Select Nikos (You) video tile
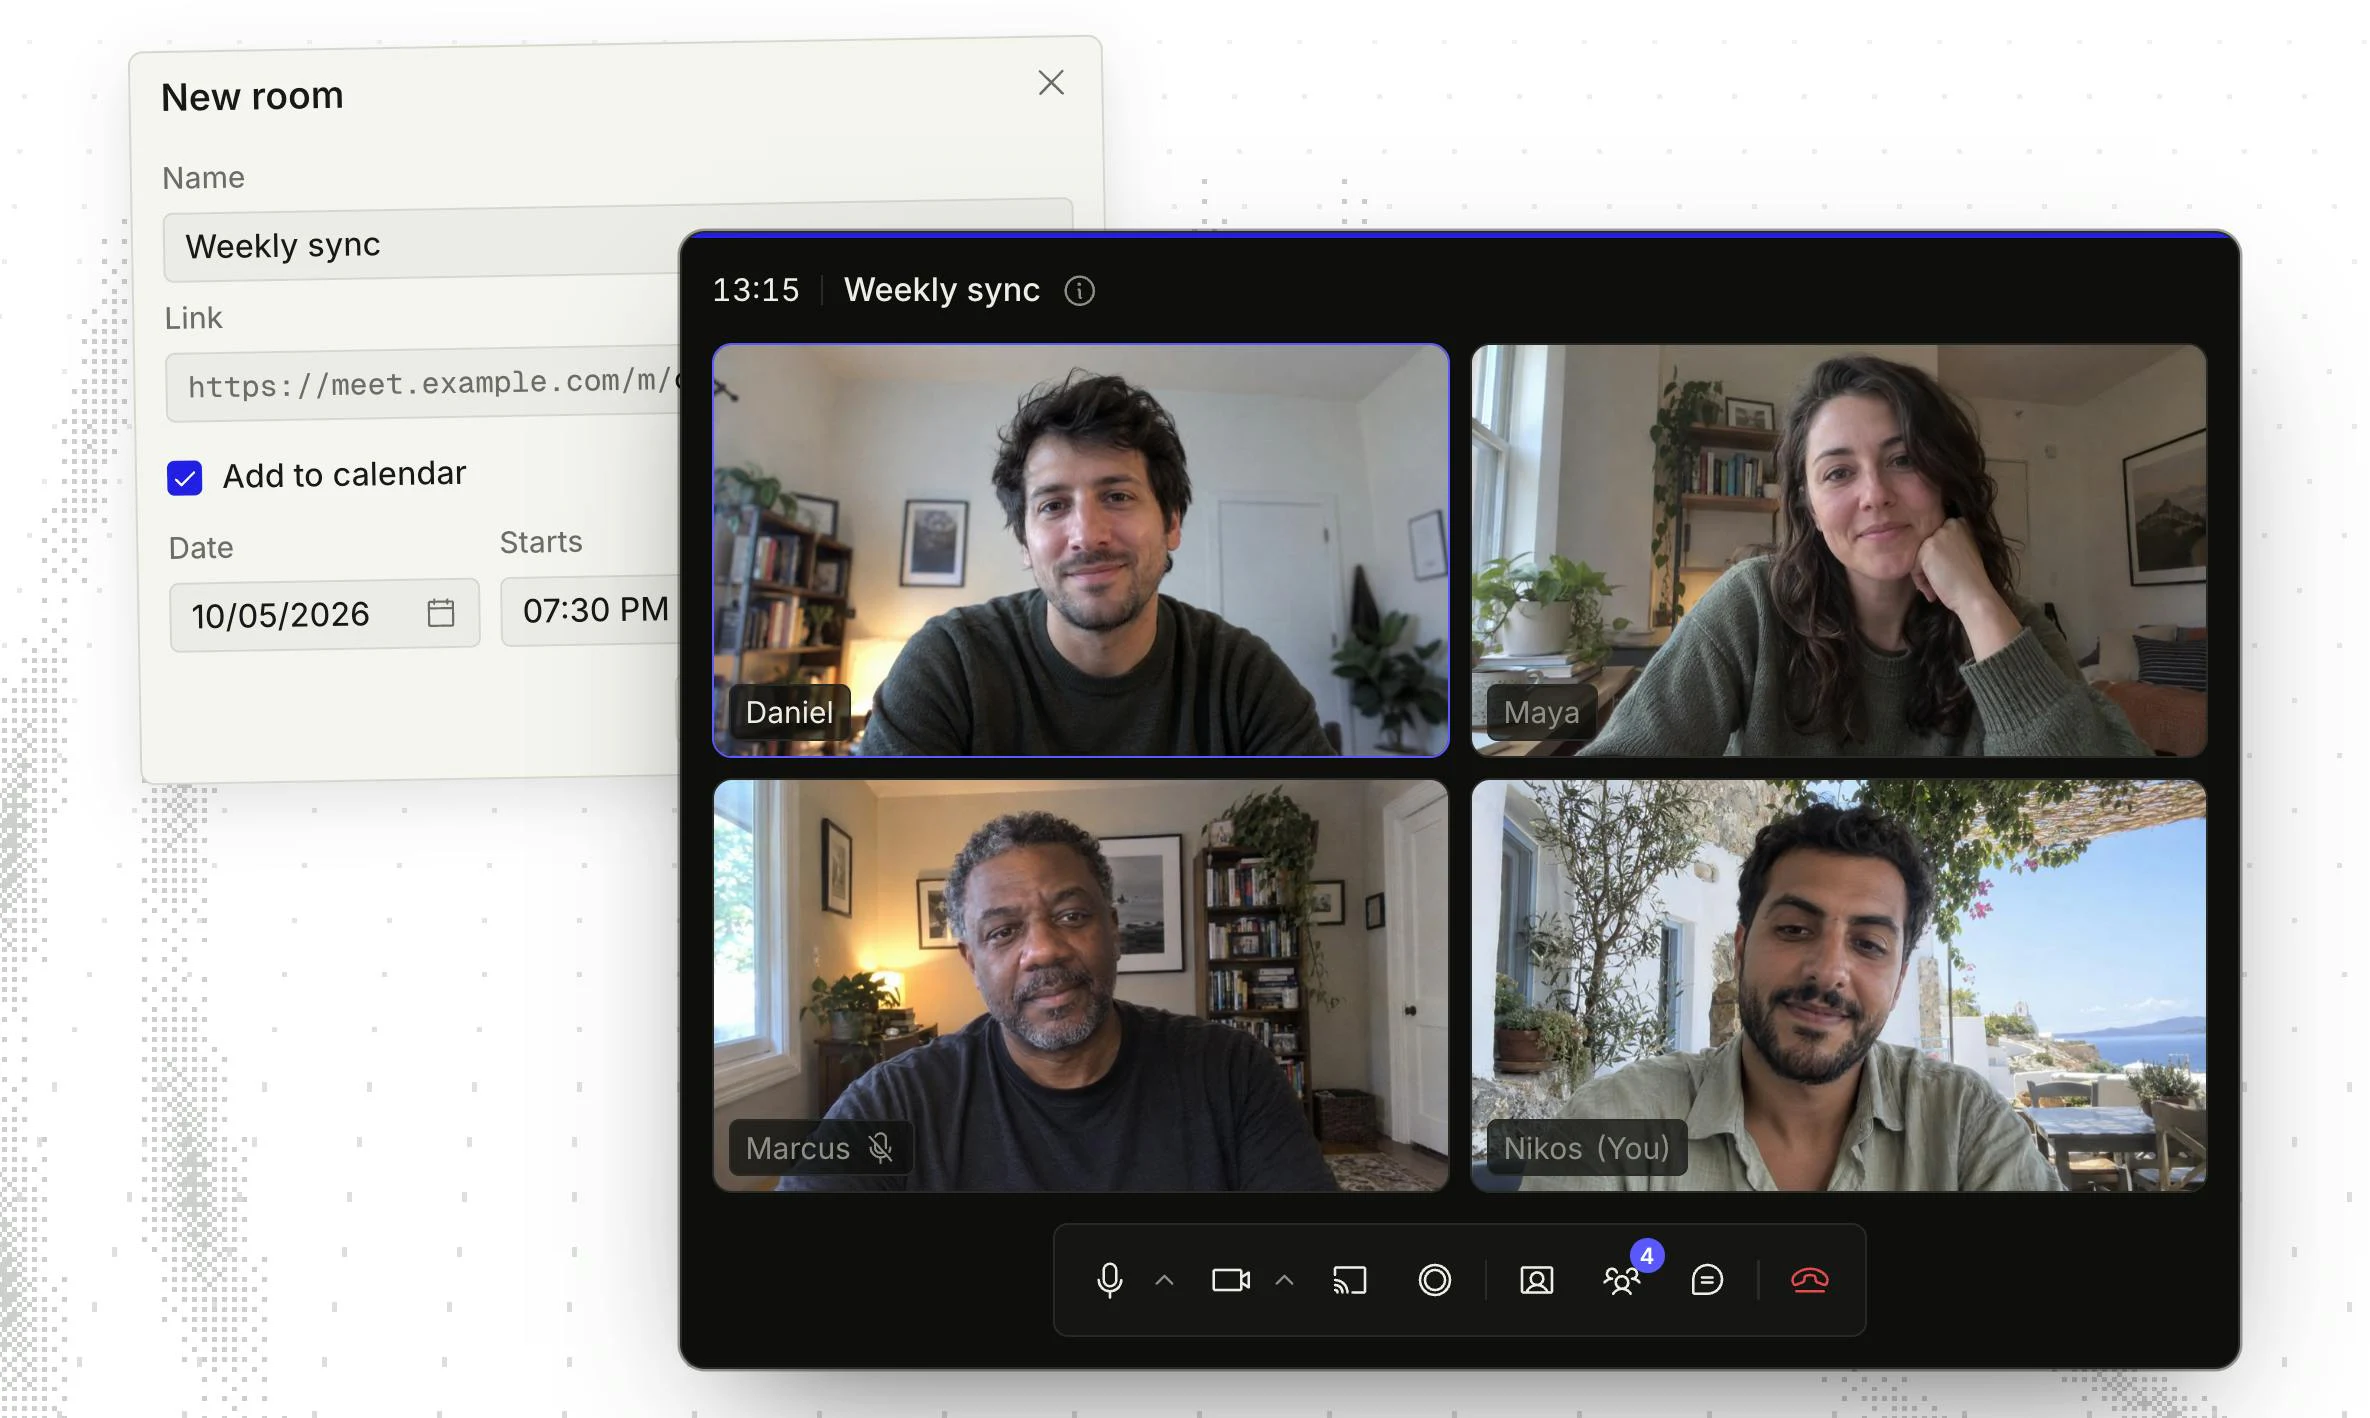Image resolution: width=2370 pixels, height=1418 pixels. [1839, 986]
